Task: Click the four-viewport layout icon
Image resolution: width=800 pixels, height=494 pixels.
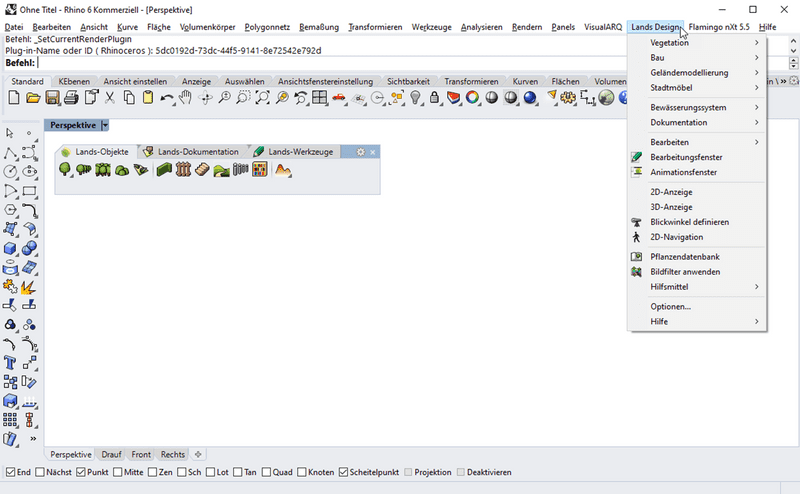Action: point(320,97)
